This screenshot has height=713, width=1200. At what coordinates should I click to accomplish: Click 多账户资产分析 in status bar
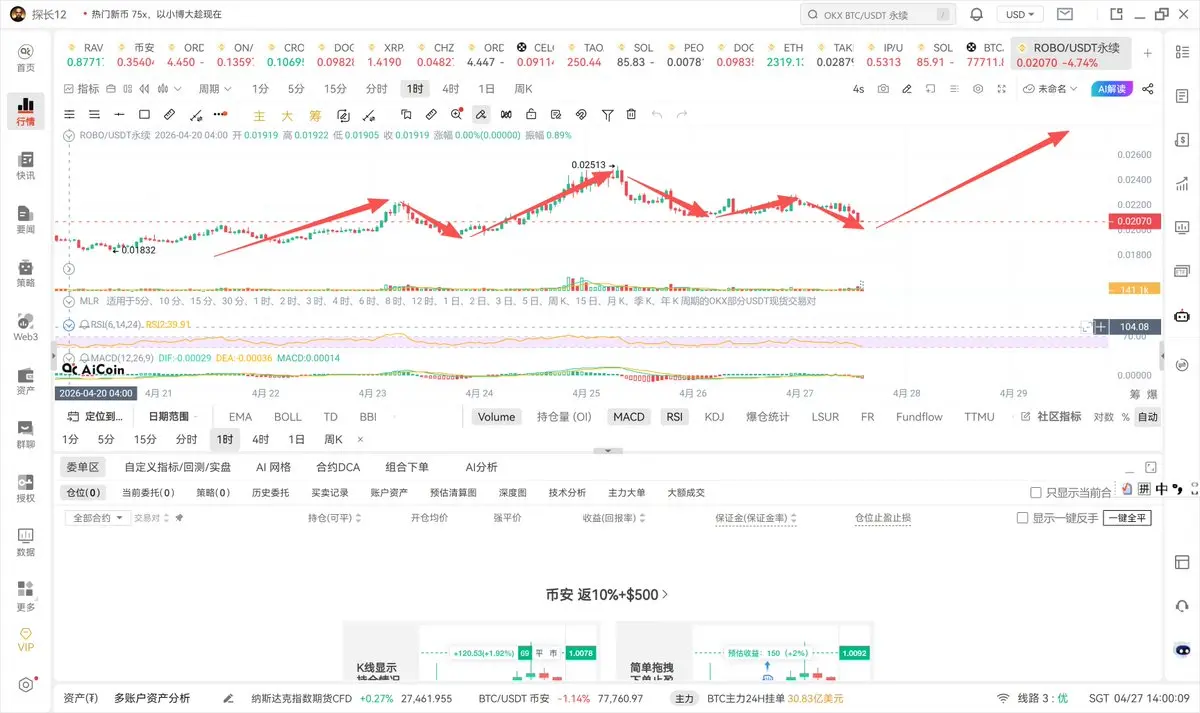tap(151, 698)
